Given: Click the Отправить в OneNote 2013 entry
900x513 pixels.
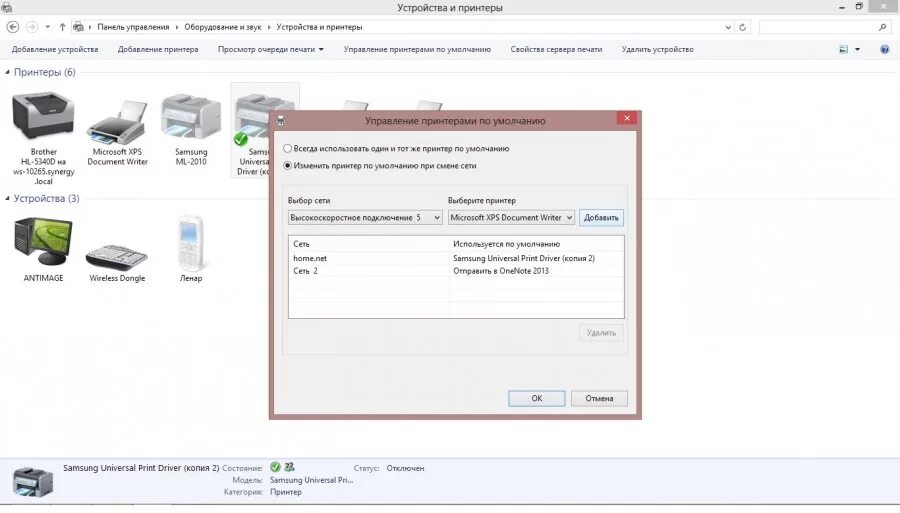Looking at the screenshot, I should tap(501, 271).
